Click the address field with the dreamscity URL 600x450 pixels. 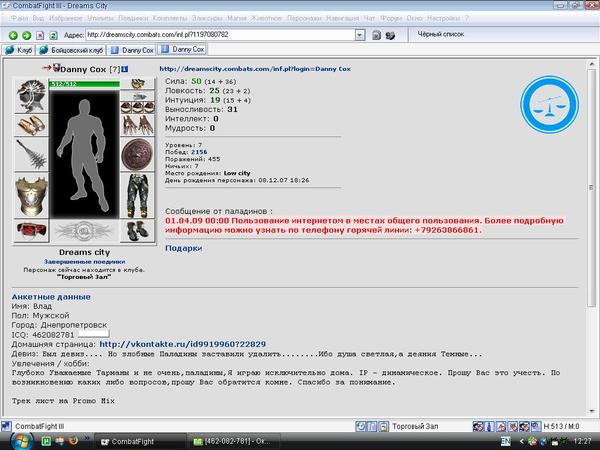(x=220, y=35)
